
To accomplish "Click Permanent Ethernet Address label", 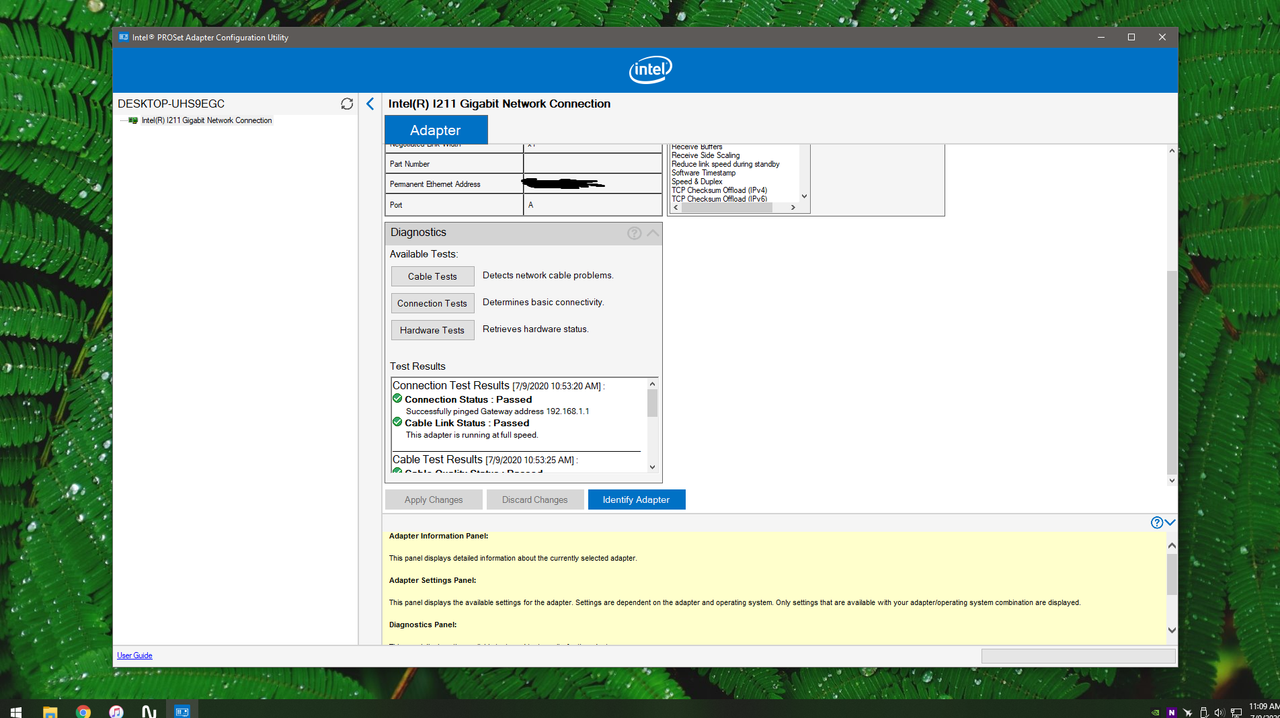I will click(435, 184).
